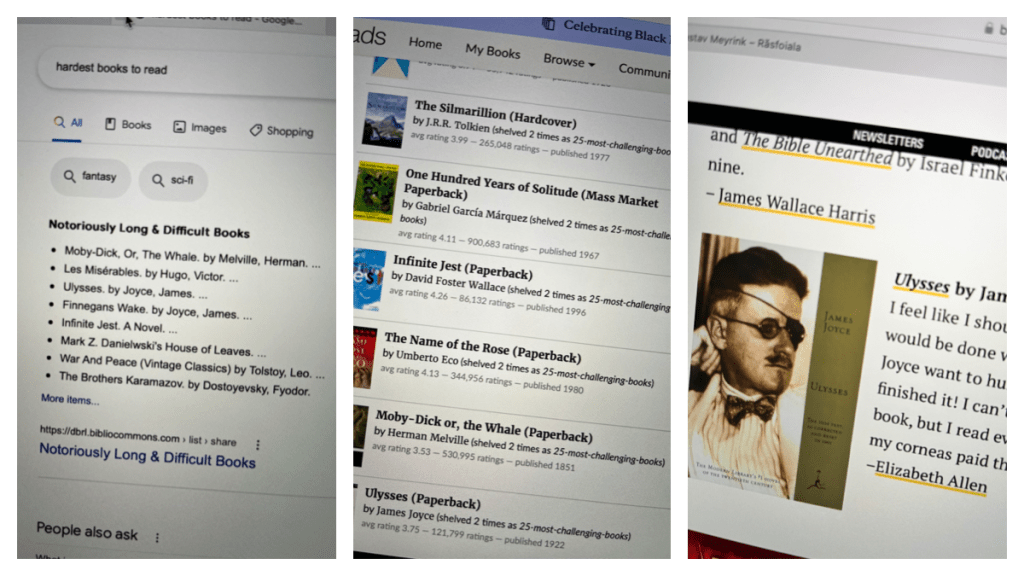Click The Silmarillion cover thumbnail

click(385, 121)
